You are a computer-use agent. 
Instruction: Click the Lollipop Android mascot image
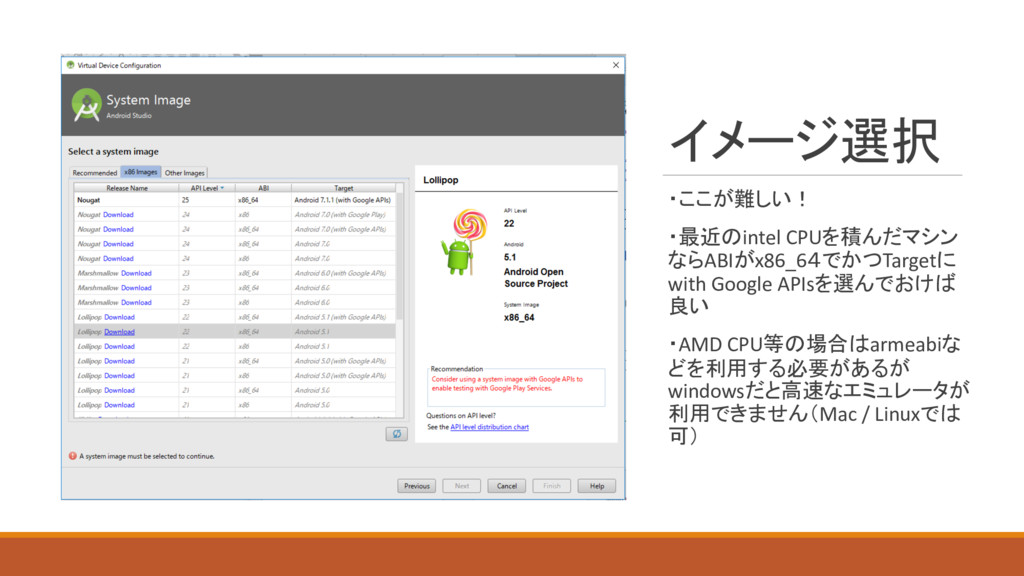click(x=464, y=242)
